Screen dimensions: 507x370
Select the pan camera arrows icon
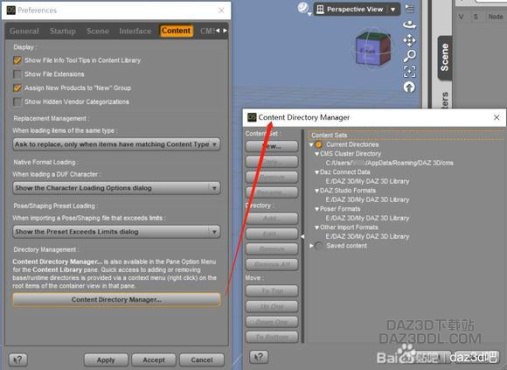pos(409,40)
